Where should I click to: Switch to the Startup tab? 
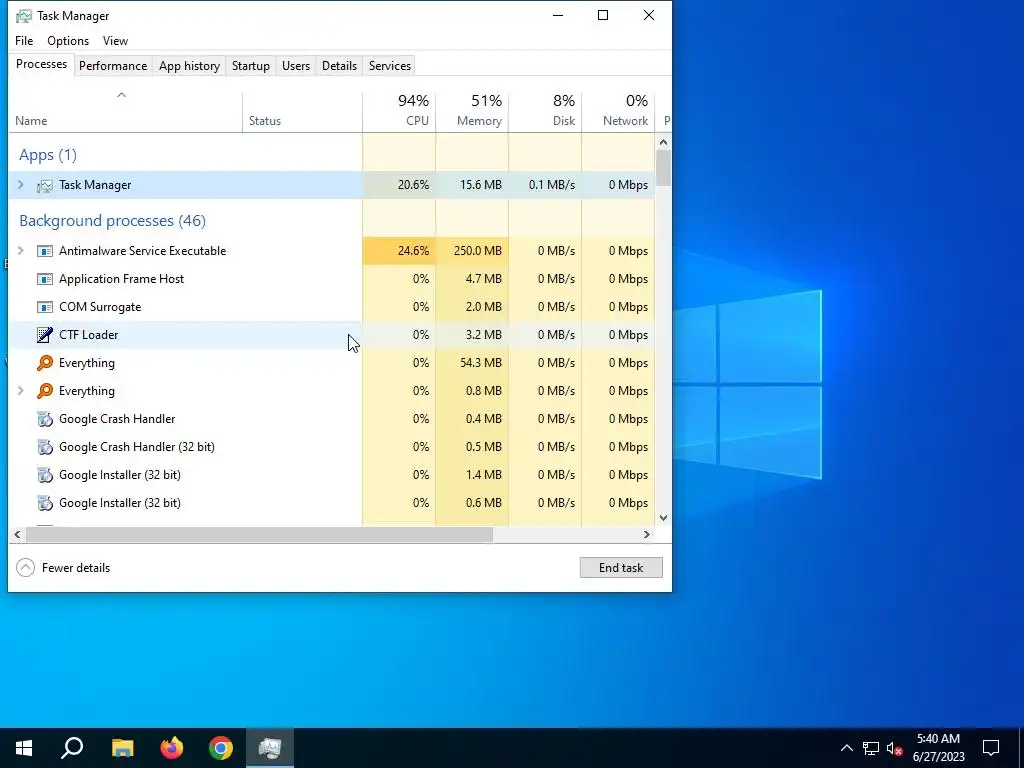tap(251, 66)
